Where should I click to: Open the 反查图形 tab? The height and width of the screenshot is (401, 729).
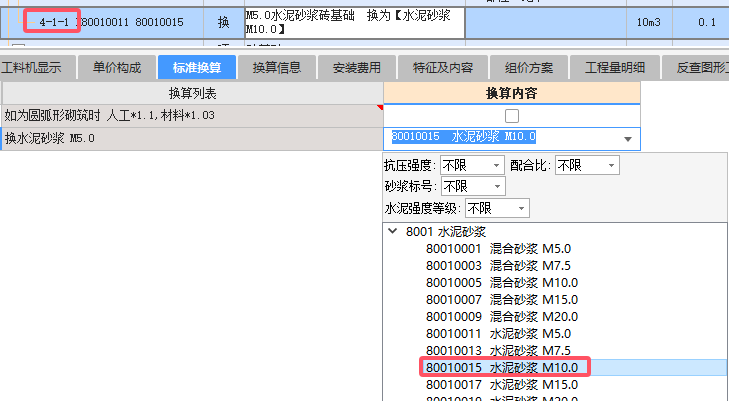click(x=696, y=67)
